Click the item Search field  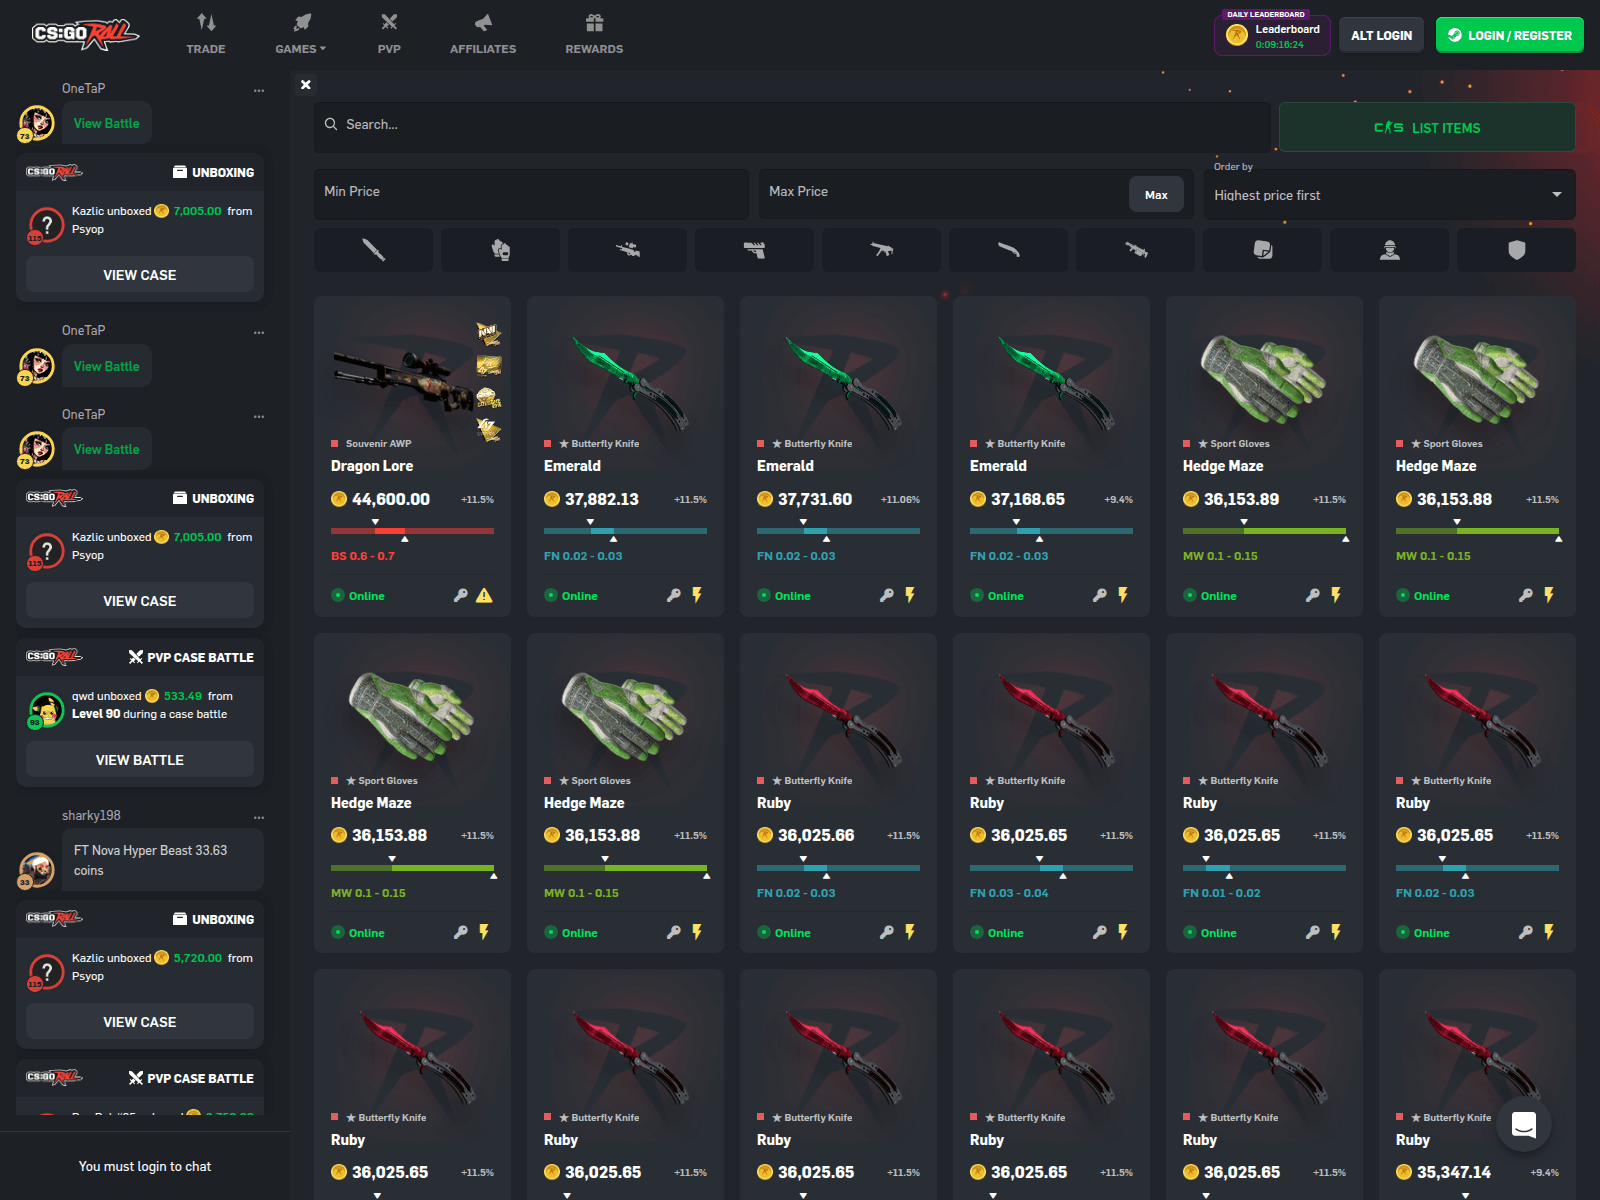[x=792, y=125]
